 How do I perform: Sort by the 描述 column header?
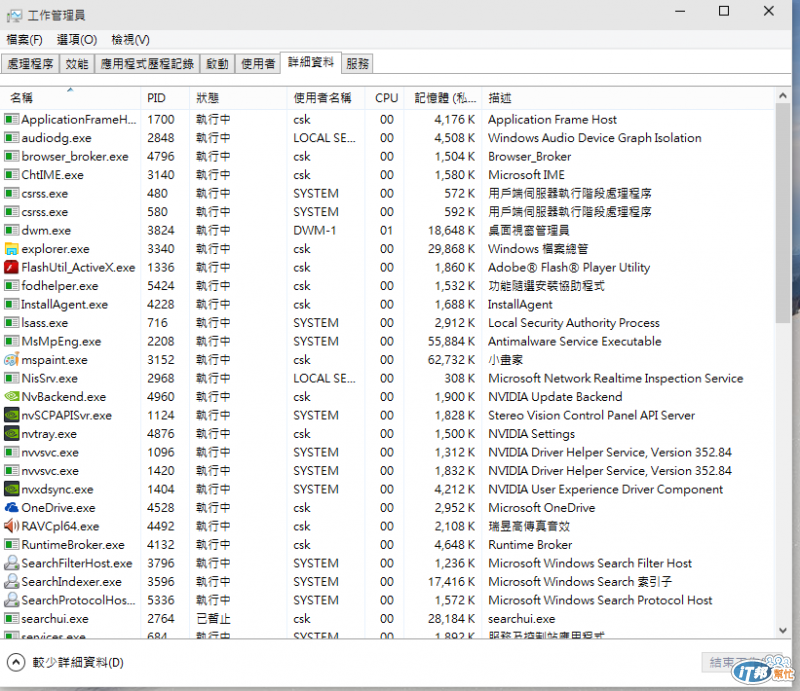point(628,98)
